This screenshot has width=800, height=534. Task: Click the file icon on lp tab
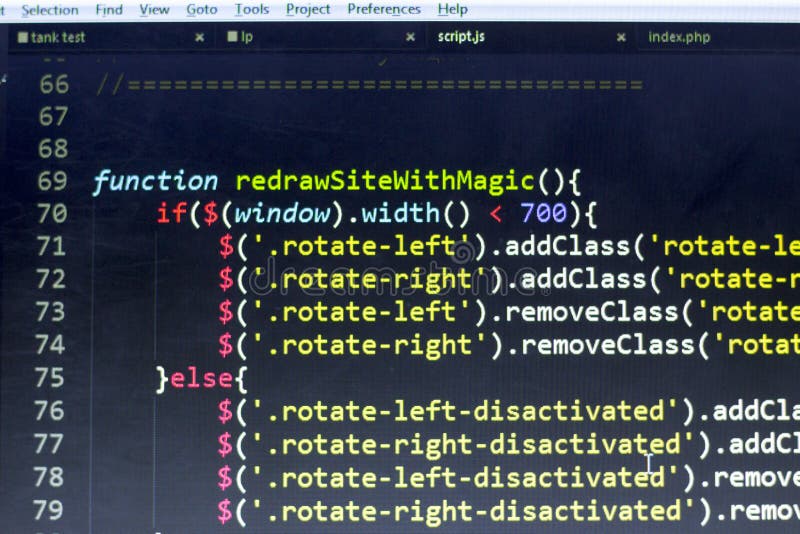pyautogui.click(x=232, y=37)
